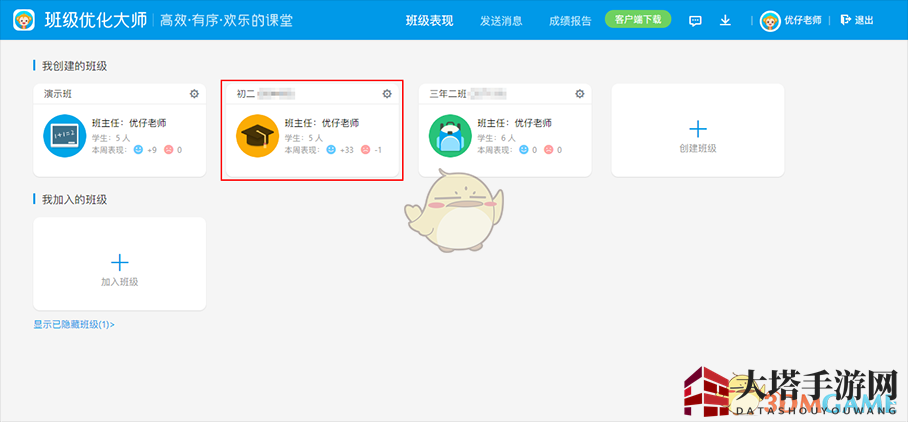This screenshot has width=908, height=422.
Task: Click red sad face in 初二 card
Action: click(x=365, y=150)
